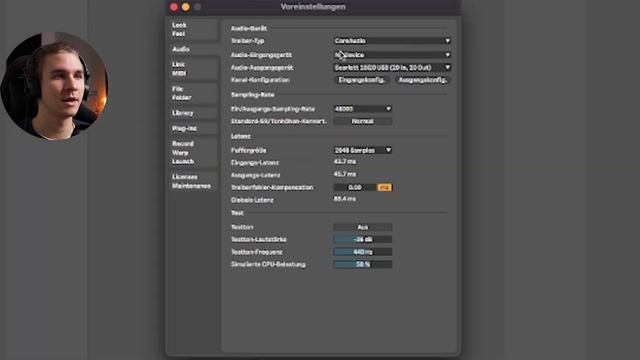Close the Voreinstellungen window with red button
The height and width of the screenshot is (360, 640).
[x=174, y=7]
